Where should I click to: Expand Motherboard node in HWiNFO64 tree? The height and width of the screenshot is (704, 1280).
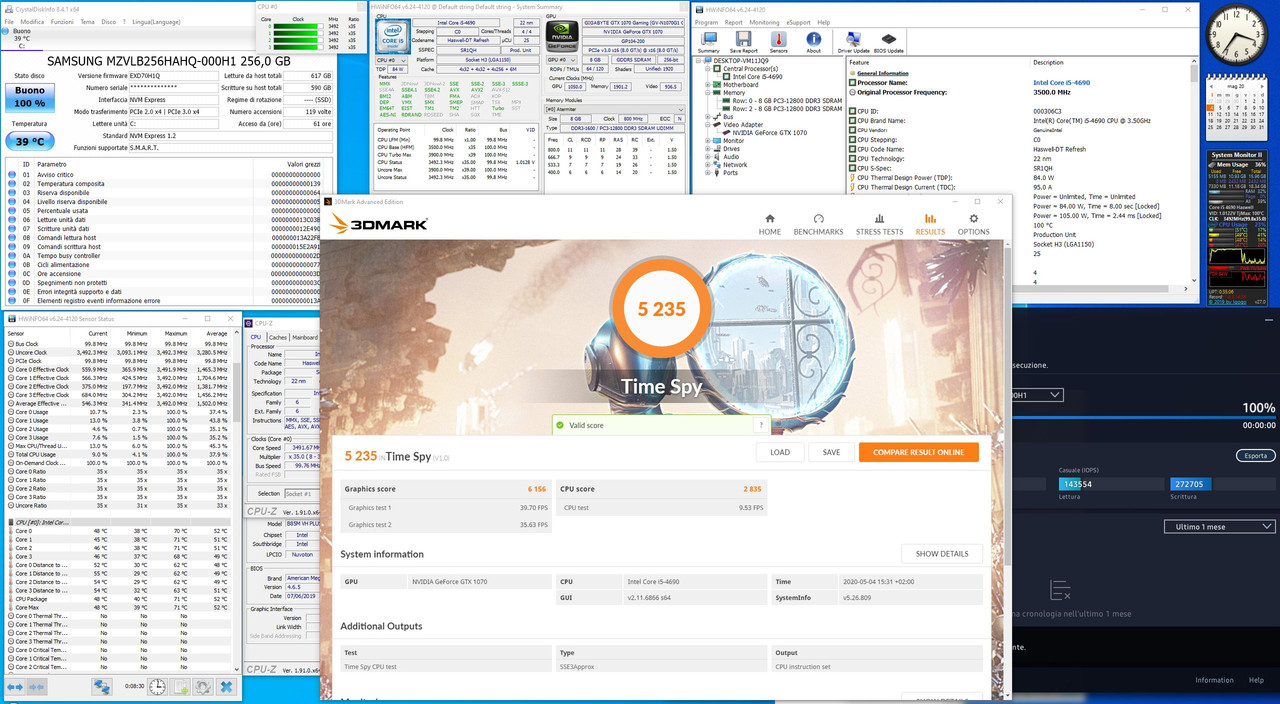click(707, 85)
